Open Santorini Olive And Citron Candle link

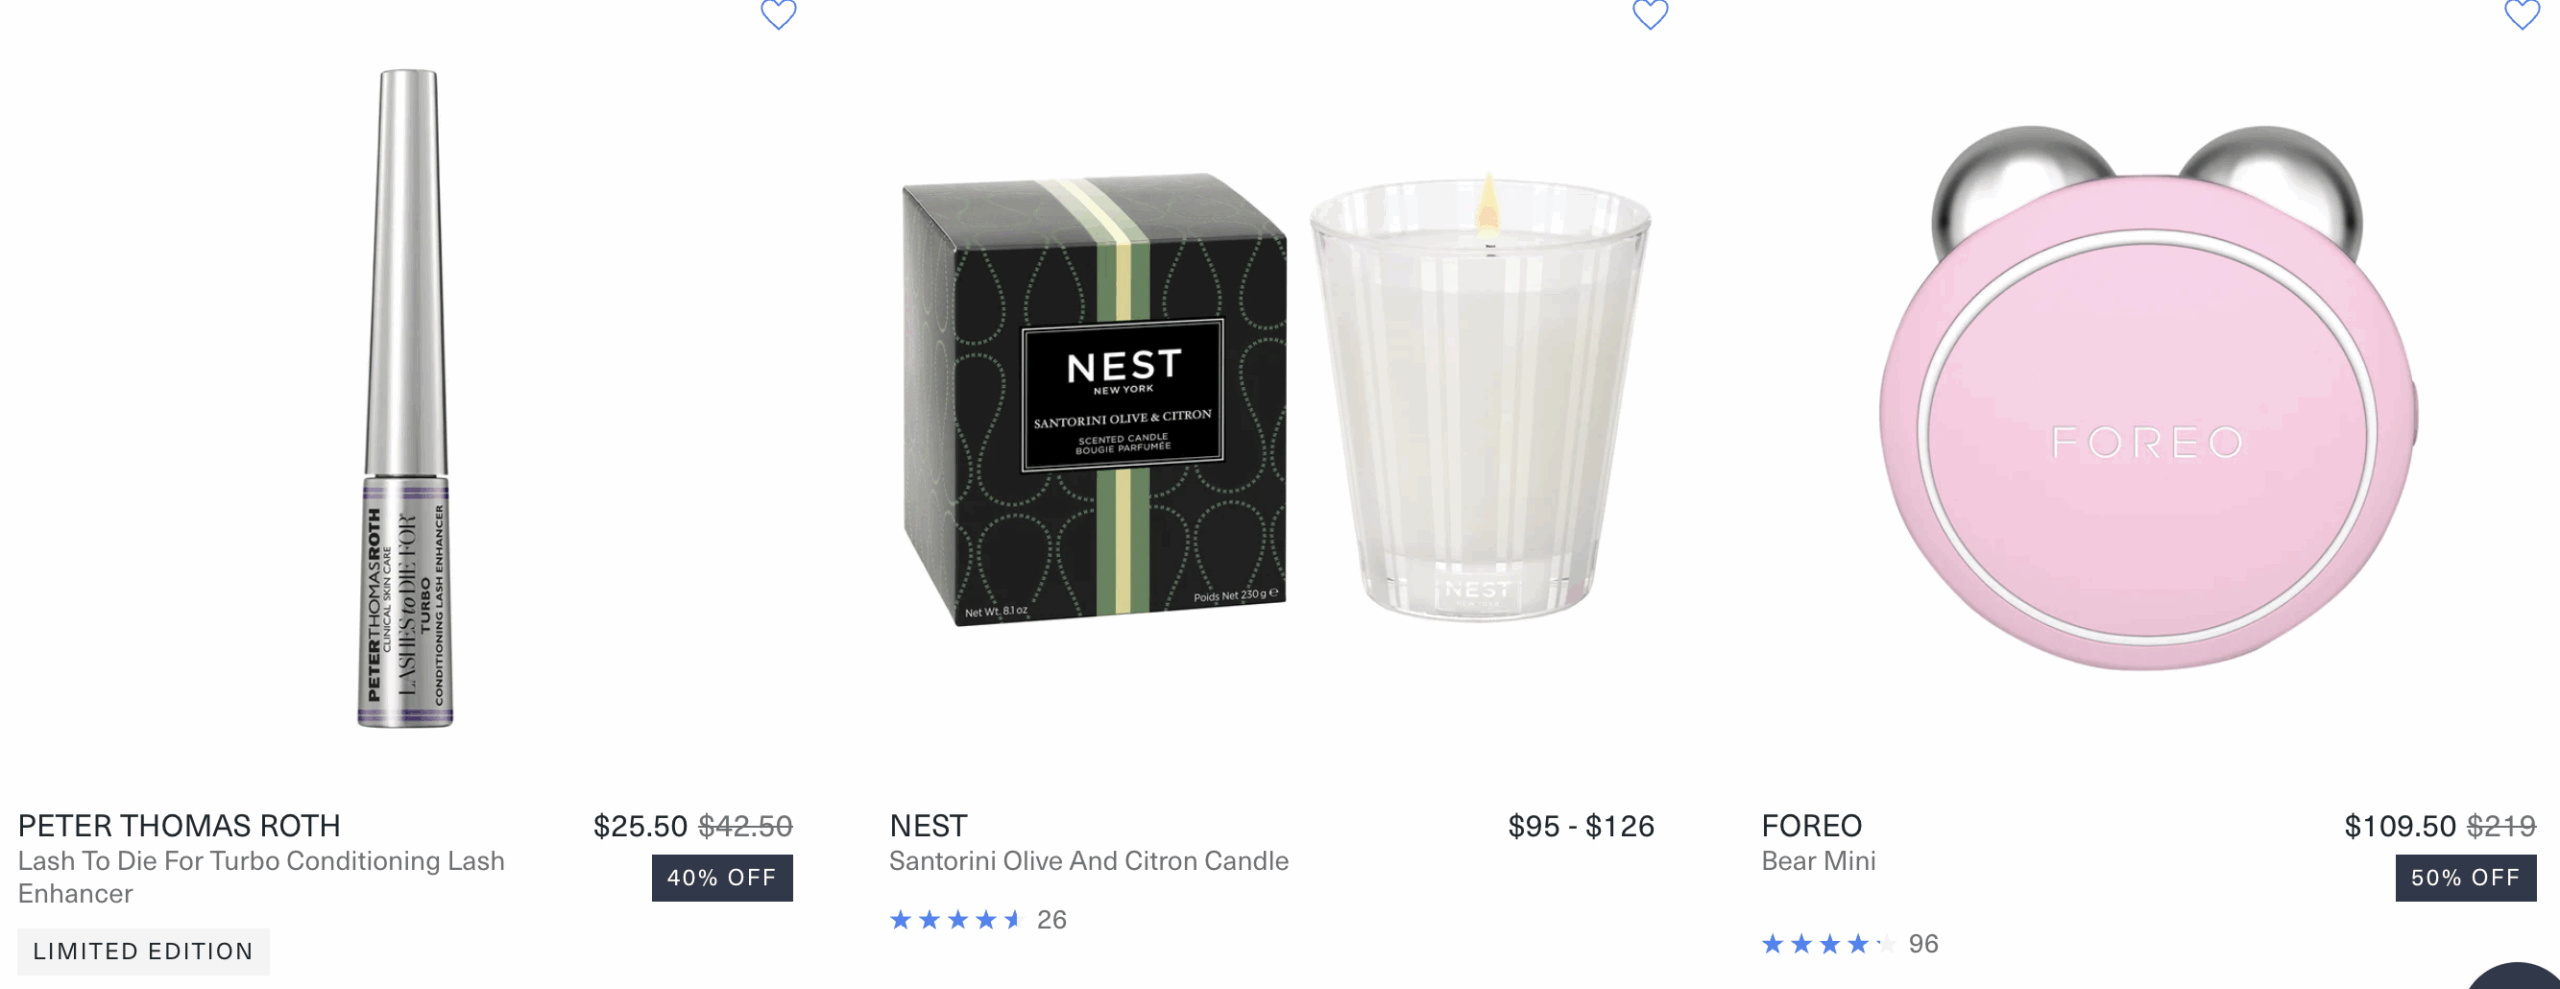[1089, 861]
